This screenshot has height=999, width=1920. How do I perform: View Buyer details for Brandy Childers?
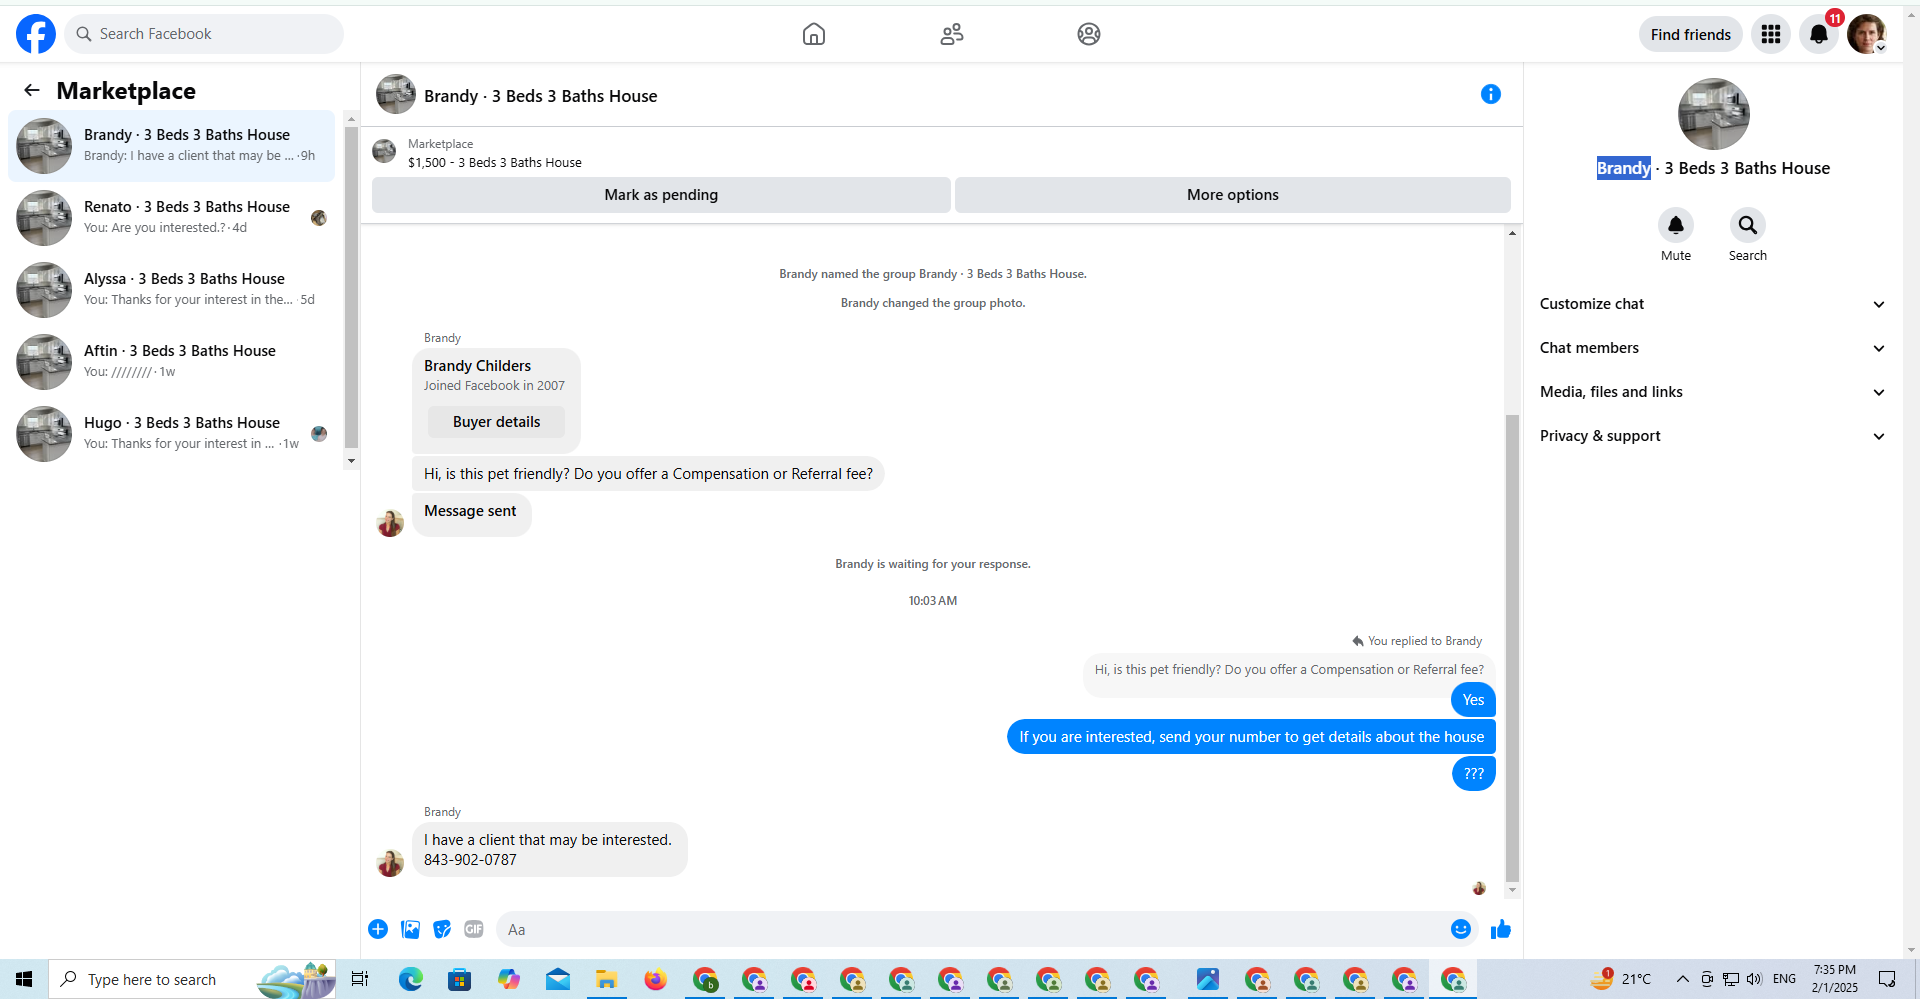point(496,422)
